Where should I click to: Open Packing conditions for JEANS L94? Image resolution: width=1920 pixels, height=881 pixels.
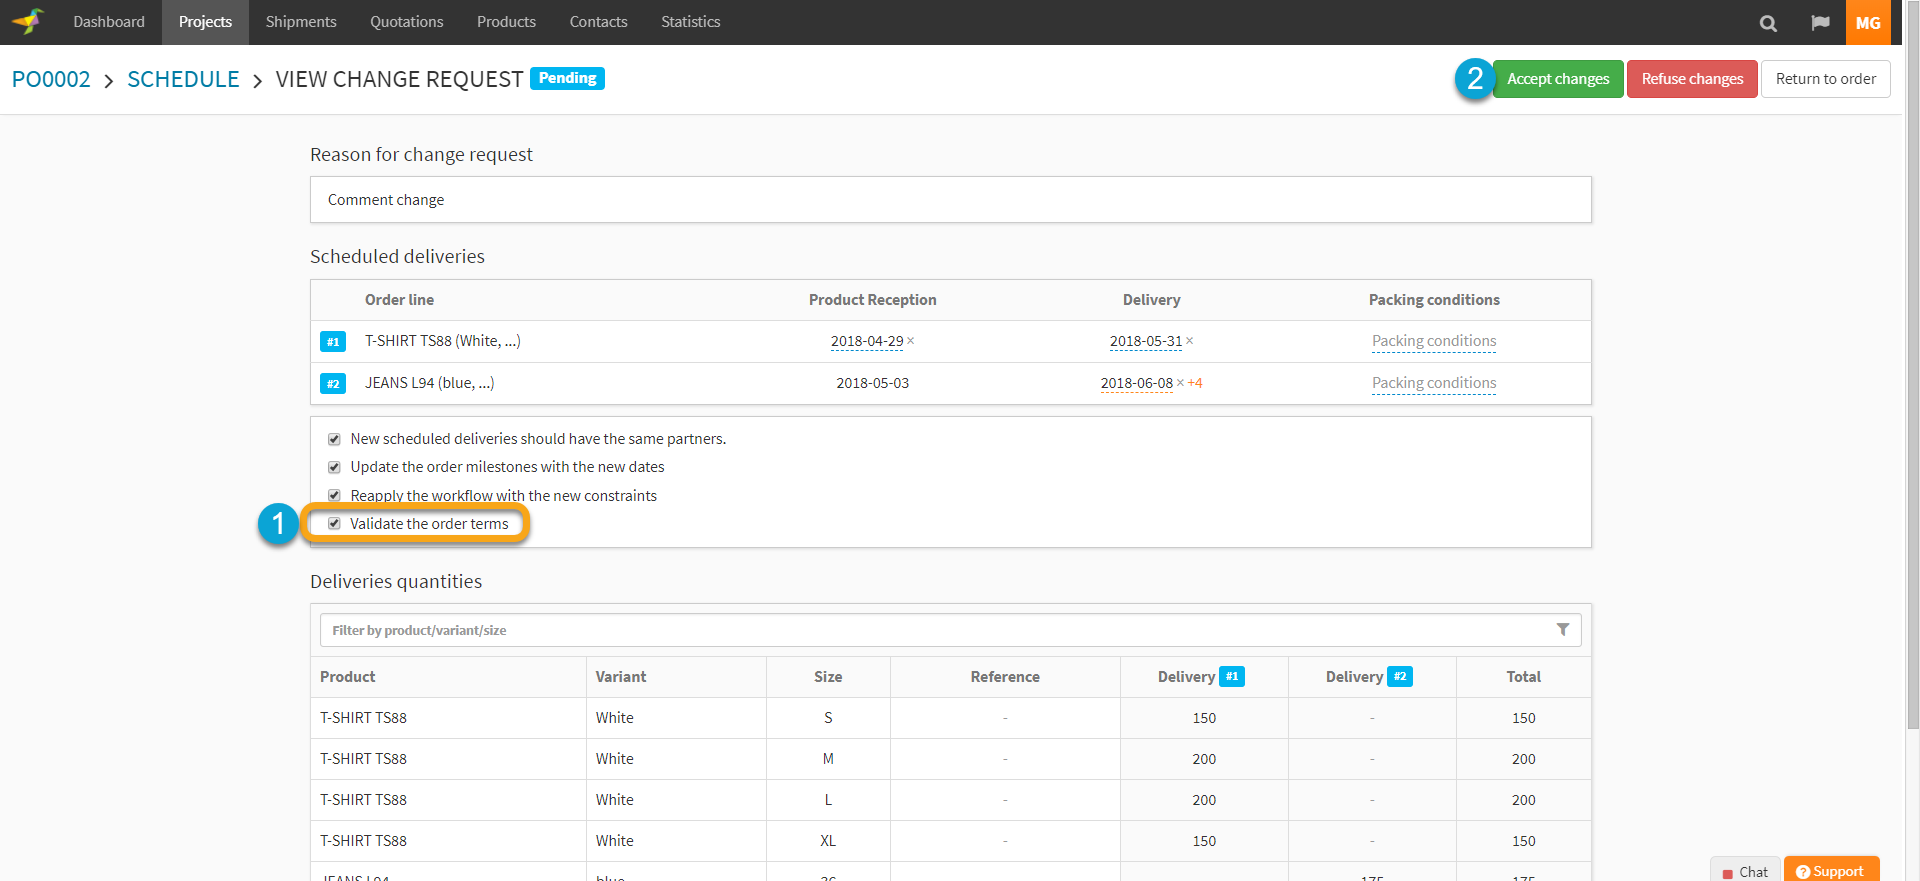[1433, 383]
